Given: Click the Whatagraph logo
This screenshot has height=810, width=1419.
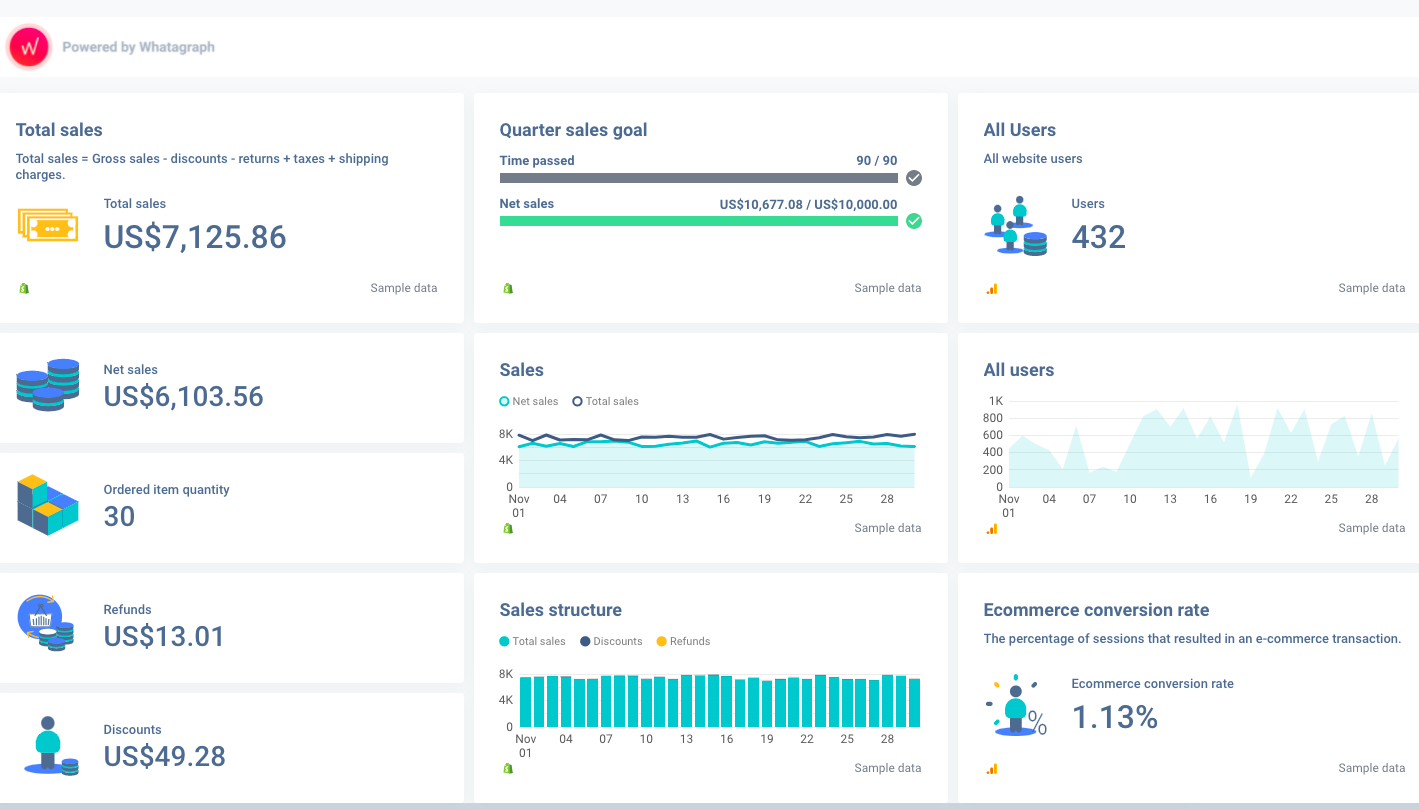Looking at the screenshot, I should (28, 46).
